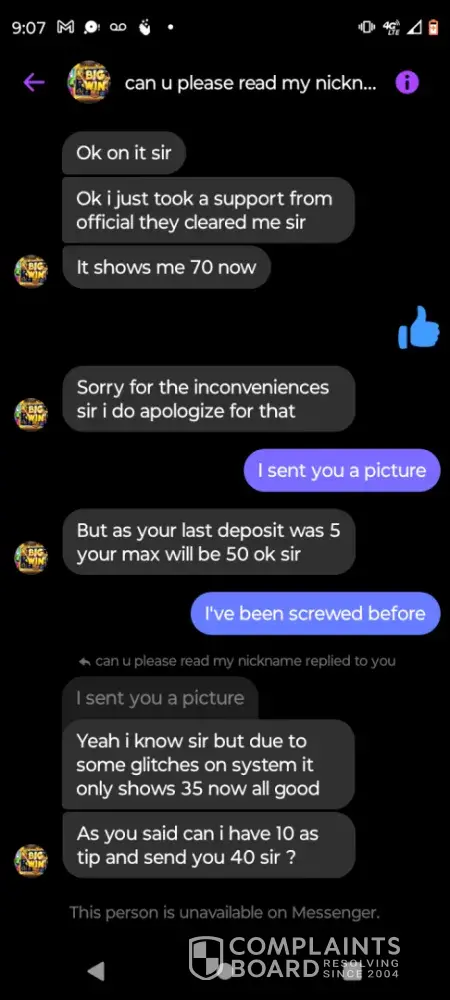Select the blue thumbs-up like sticker

419,327
